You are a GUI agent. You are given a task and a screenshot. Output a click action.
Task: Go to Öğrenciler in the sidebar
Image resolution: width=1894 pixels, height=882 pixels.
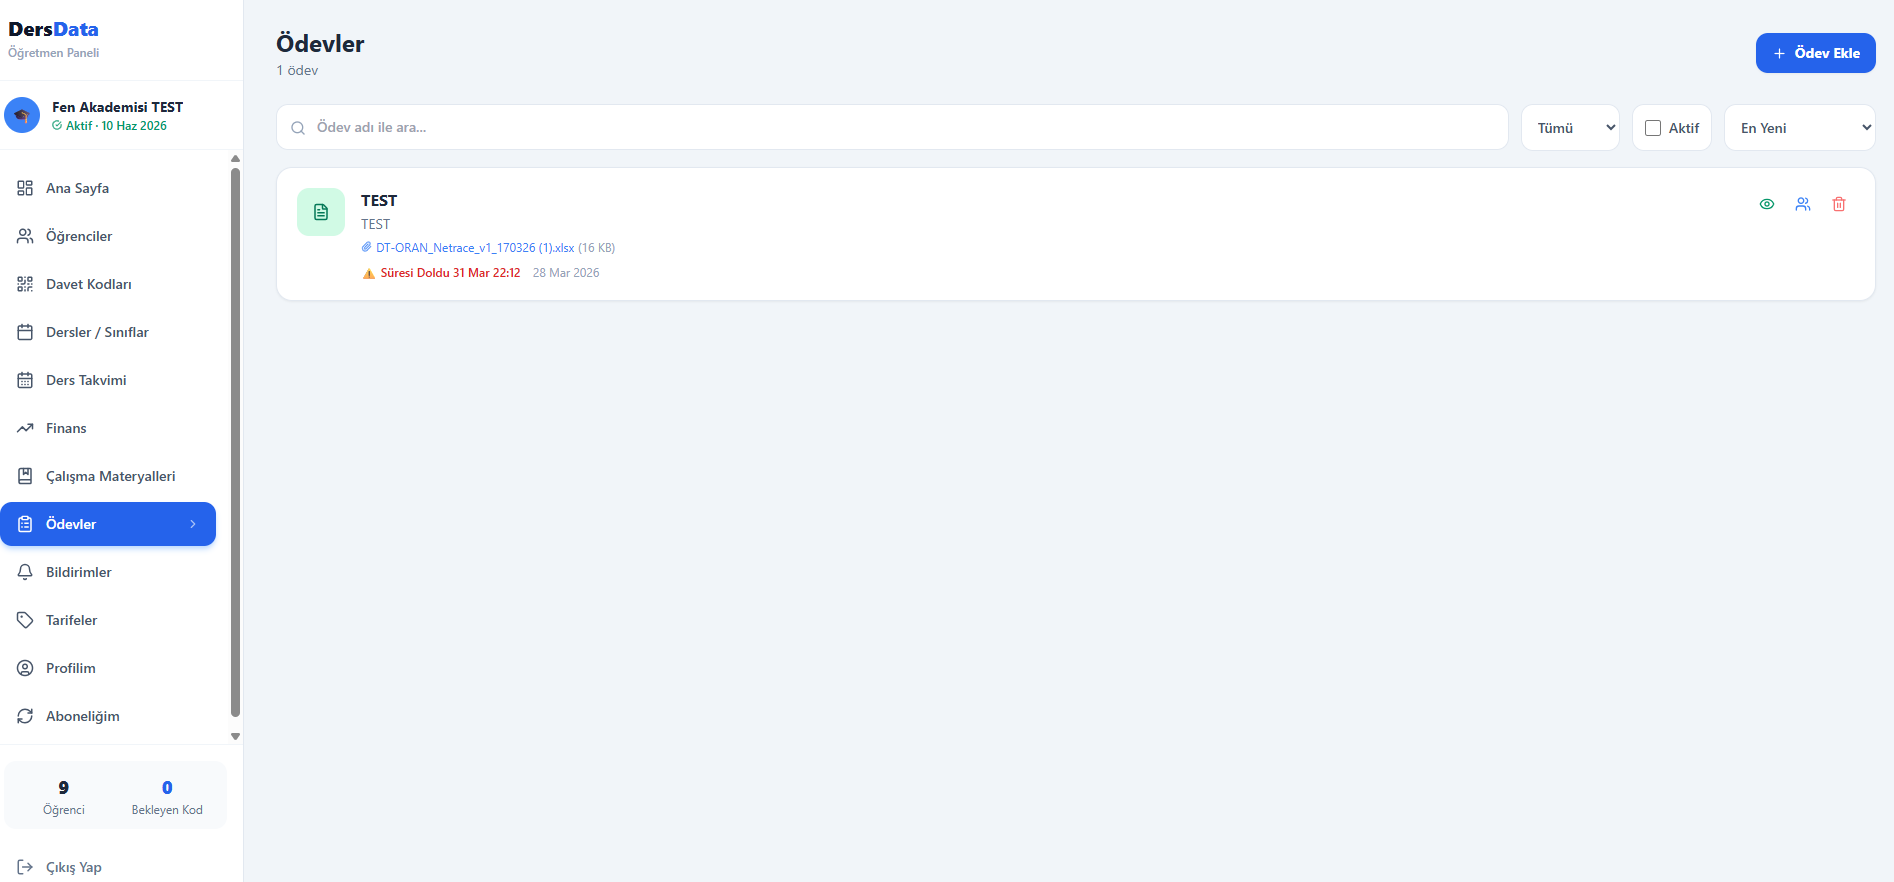click(x=79, y=236)
